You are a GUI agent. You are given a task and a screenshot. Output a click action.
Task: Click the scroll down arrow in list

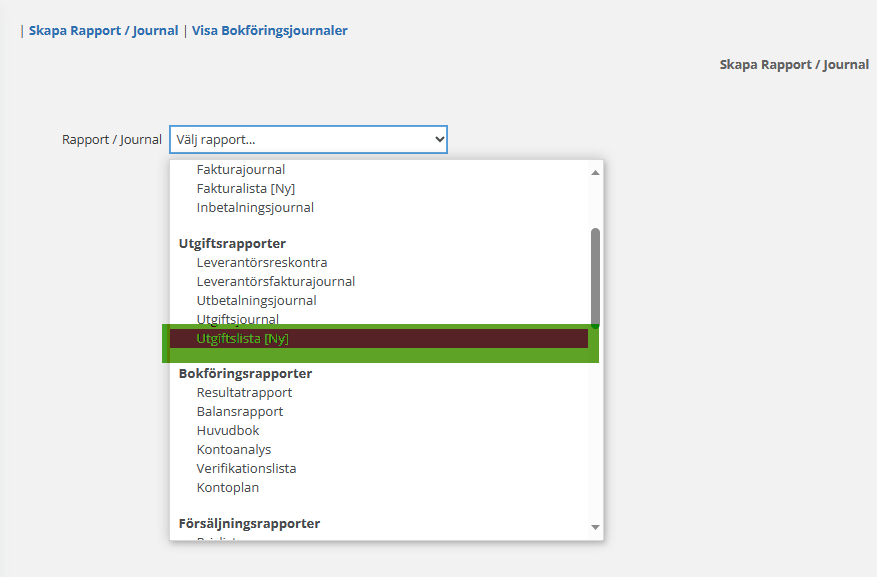[x=595, y=527]
